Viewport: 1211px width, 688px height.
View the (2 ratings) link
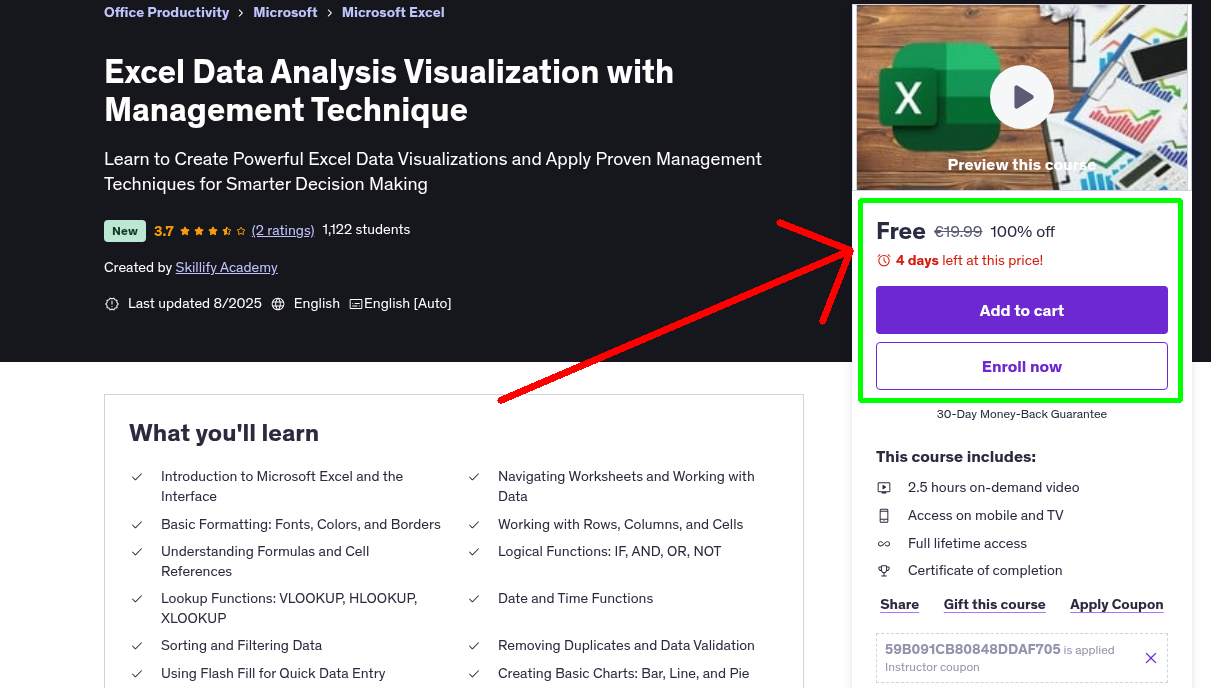pos(283,230)
